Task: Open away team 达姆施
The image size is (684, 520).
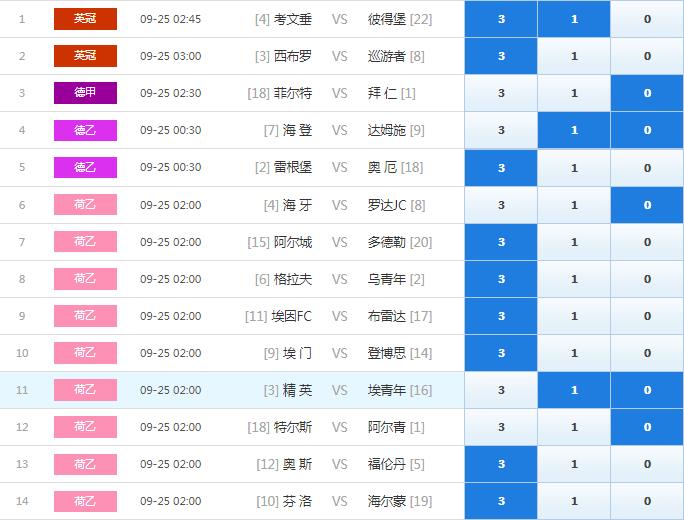Action: [386, 130]
